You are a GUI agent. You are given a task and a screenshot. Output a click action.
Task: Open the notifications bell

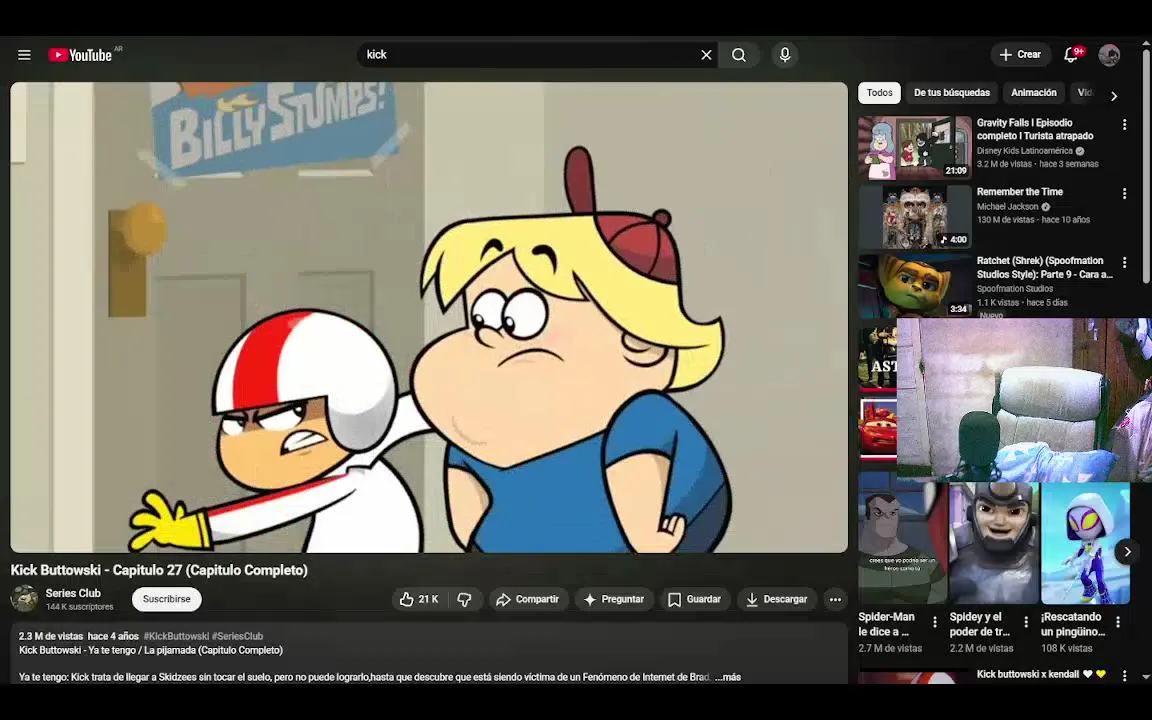coord(1072,55)
